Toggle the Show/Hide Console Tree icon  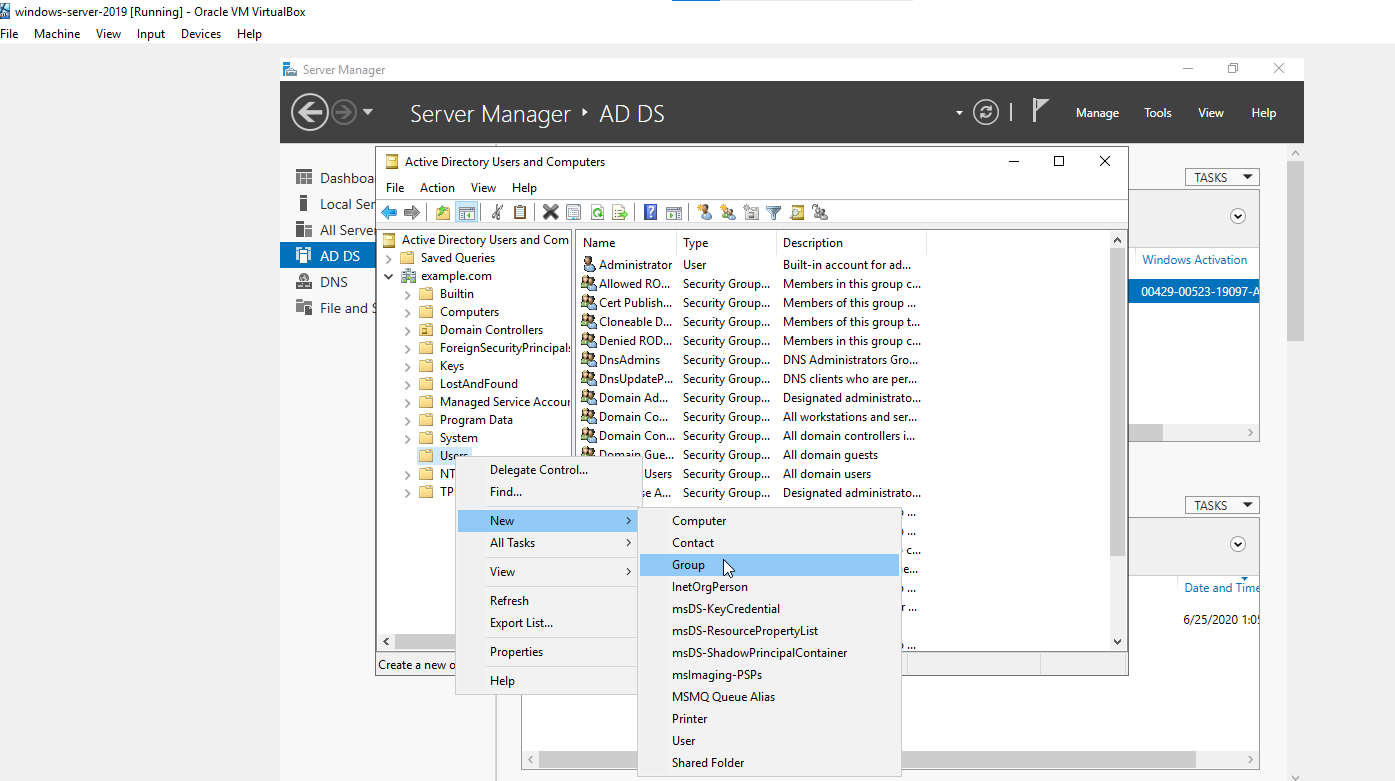point(466,212)
